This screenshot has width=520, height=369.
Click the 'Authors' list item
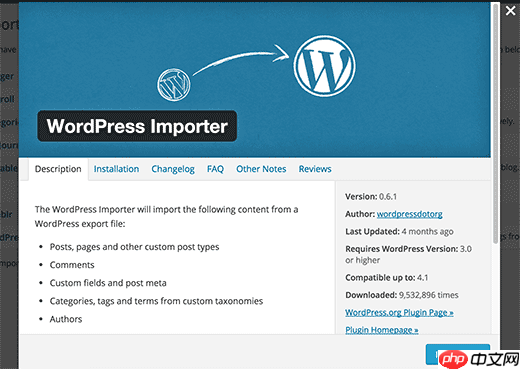(66, 319)
